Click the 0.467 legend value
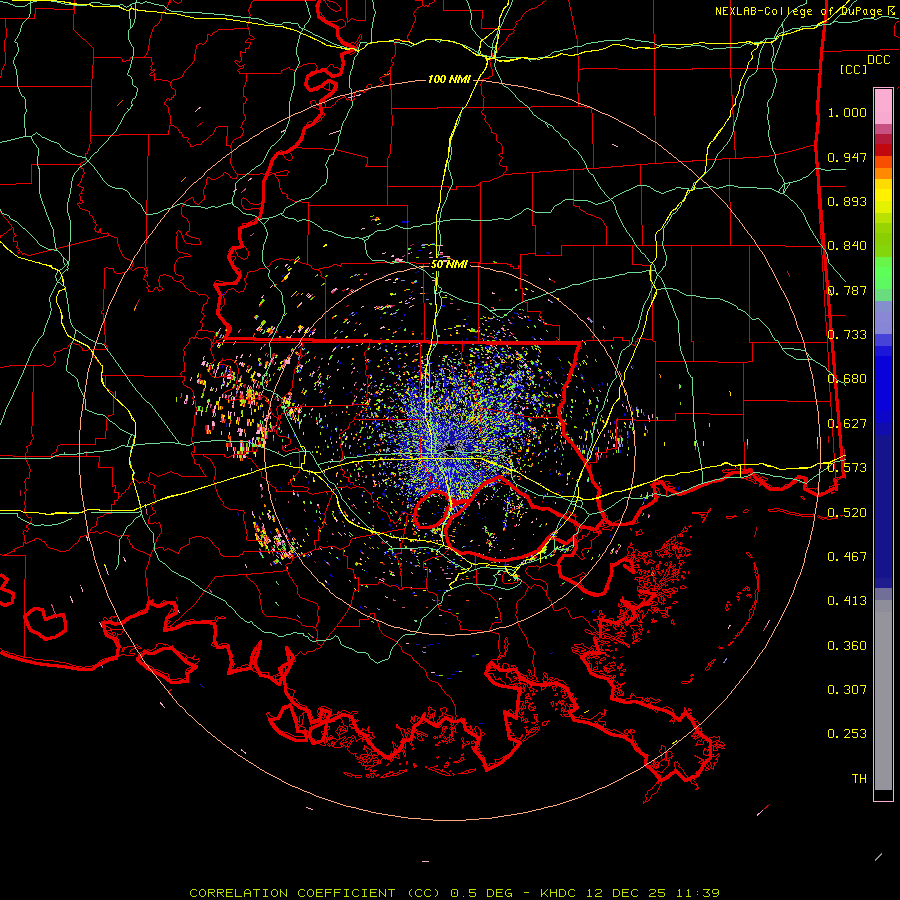Image resolution: width=900 pixels, height=900 pixels. pos(847,556)
